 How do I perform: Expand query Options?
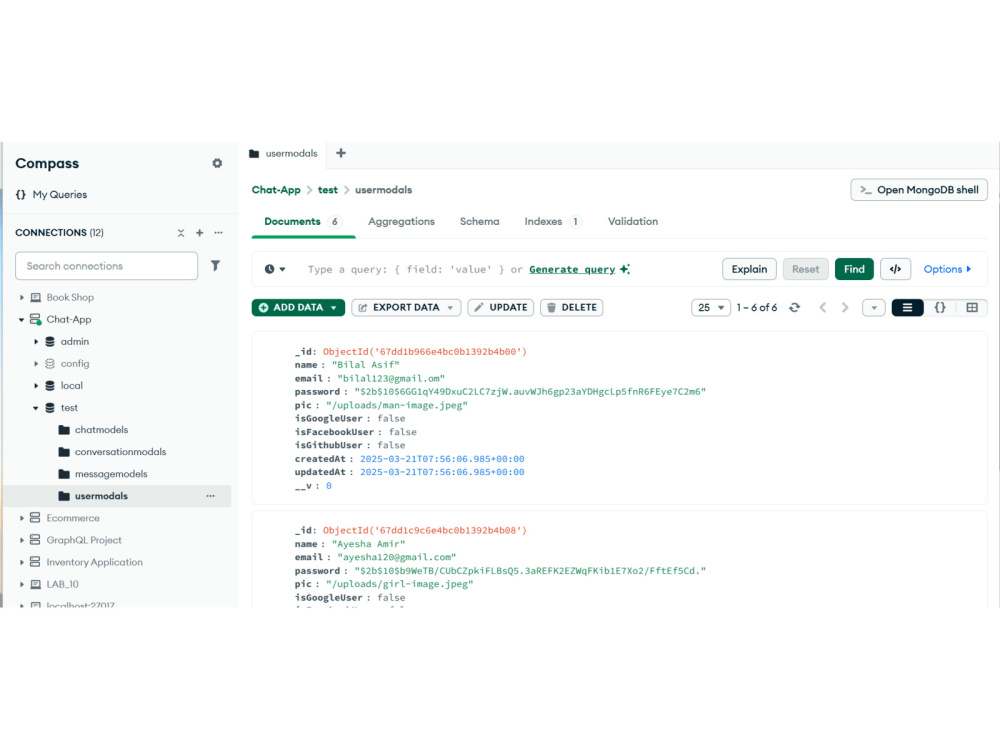click(x=947, y=269)
